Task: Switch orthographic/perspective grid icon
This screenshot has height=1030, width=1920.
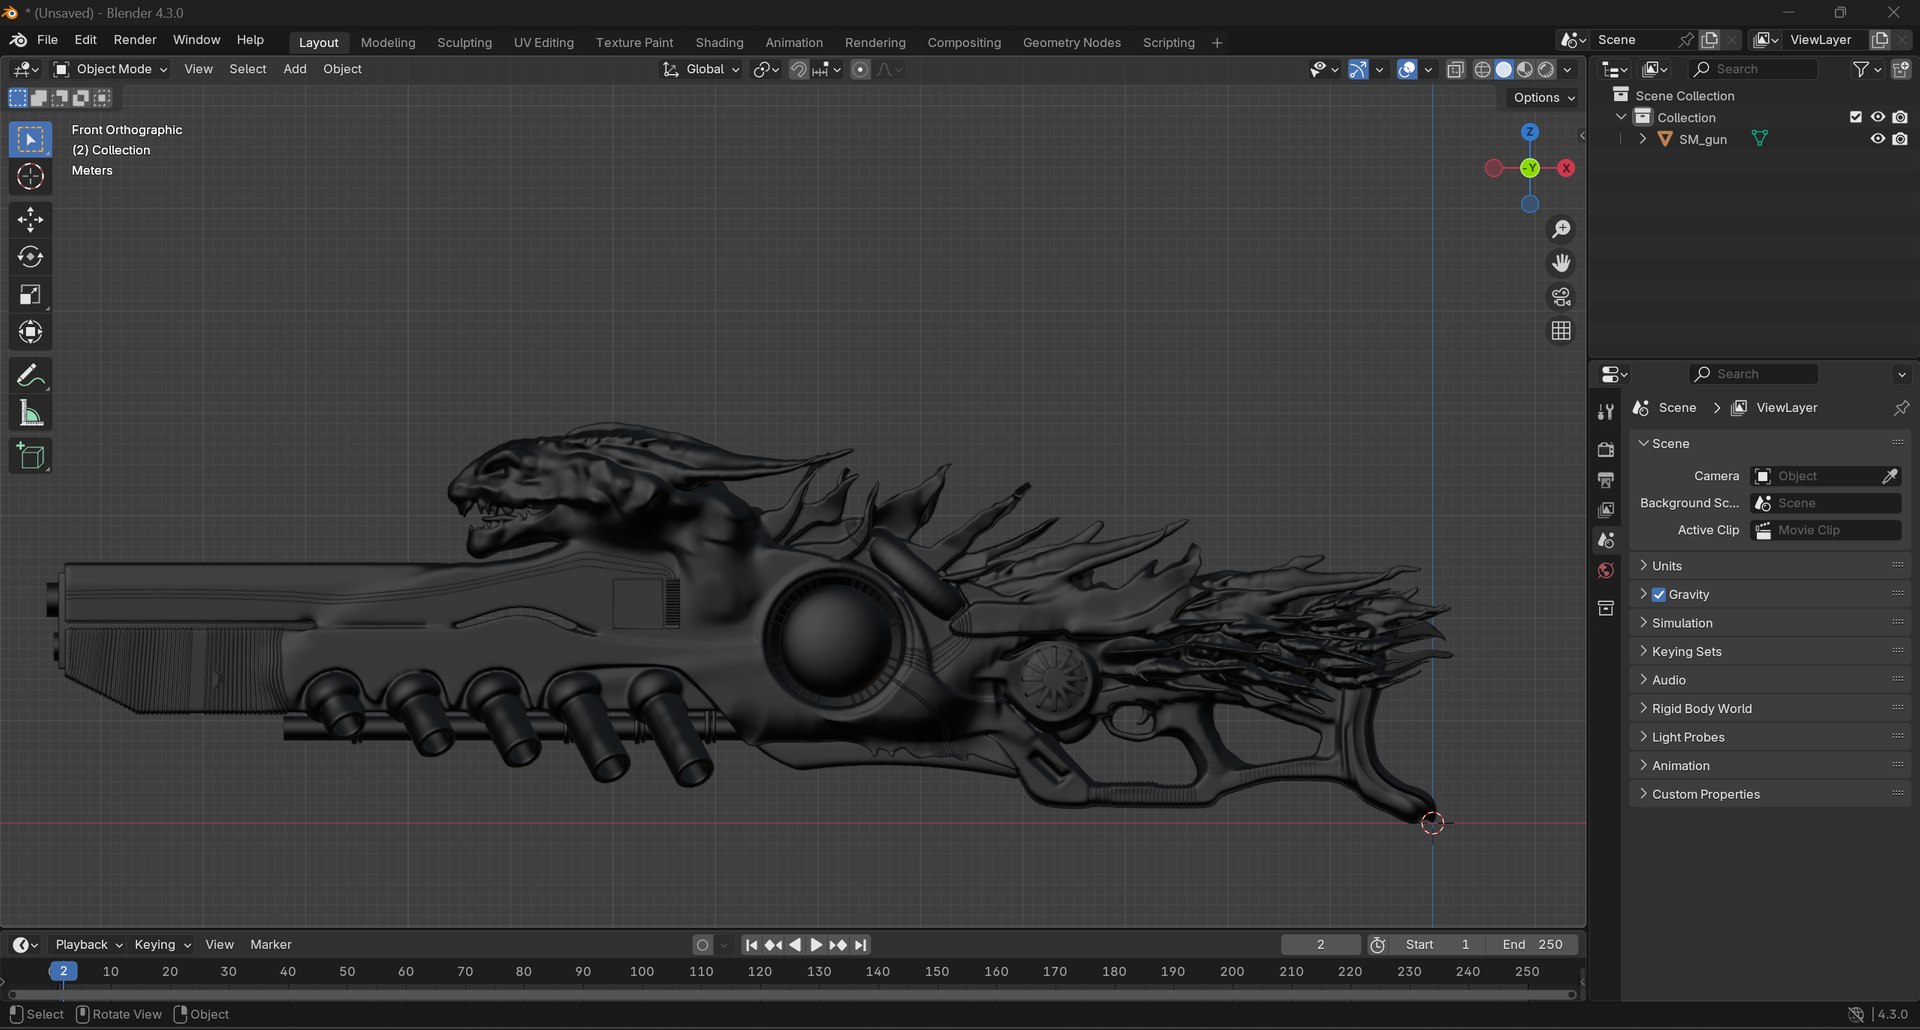Action: [x=1561, y=331]
